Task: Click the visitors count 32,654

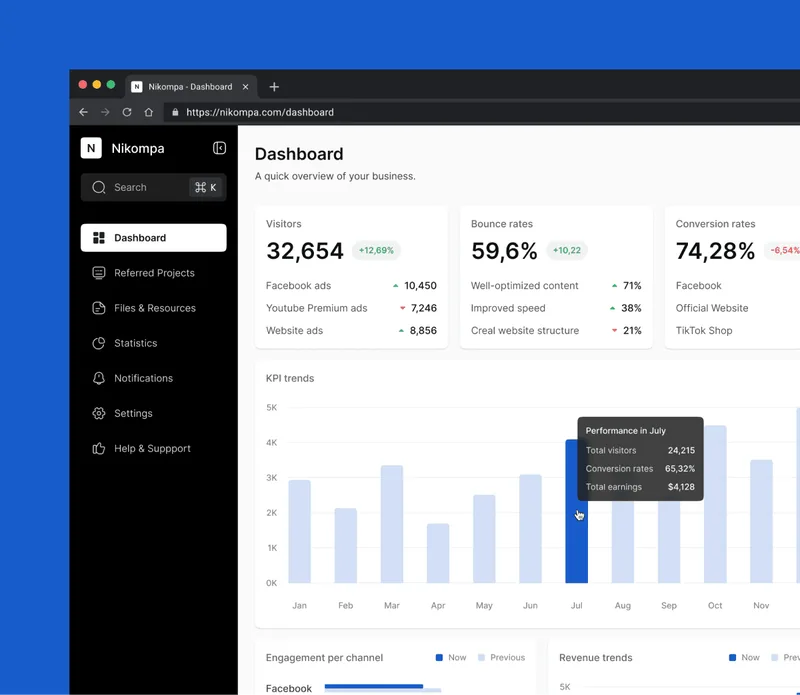Action: 305,251
